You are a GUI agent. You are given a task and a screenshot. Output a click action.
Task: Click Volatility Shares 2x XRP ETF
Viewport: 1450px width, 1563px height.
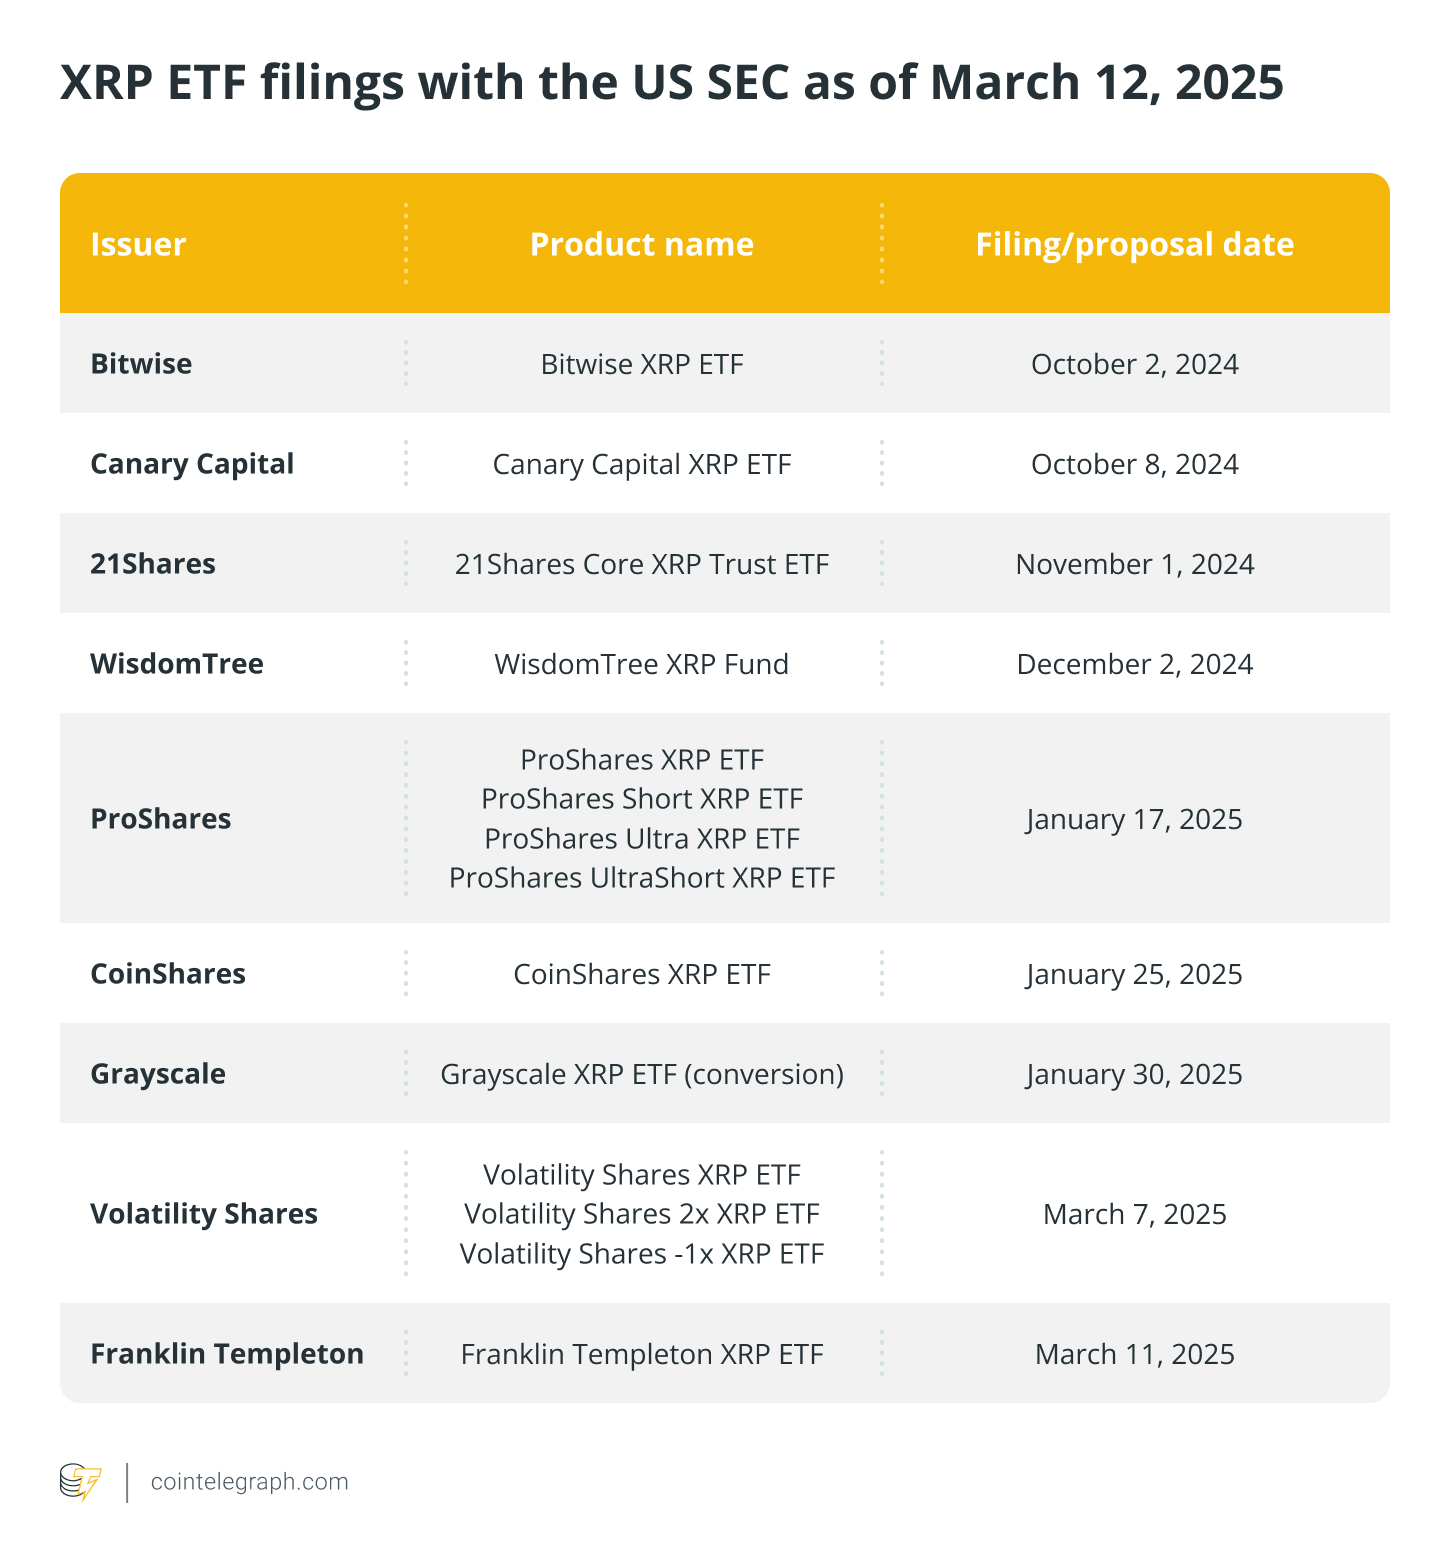coord(642,1214)
